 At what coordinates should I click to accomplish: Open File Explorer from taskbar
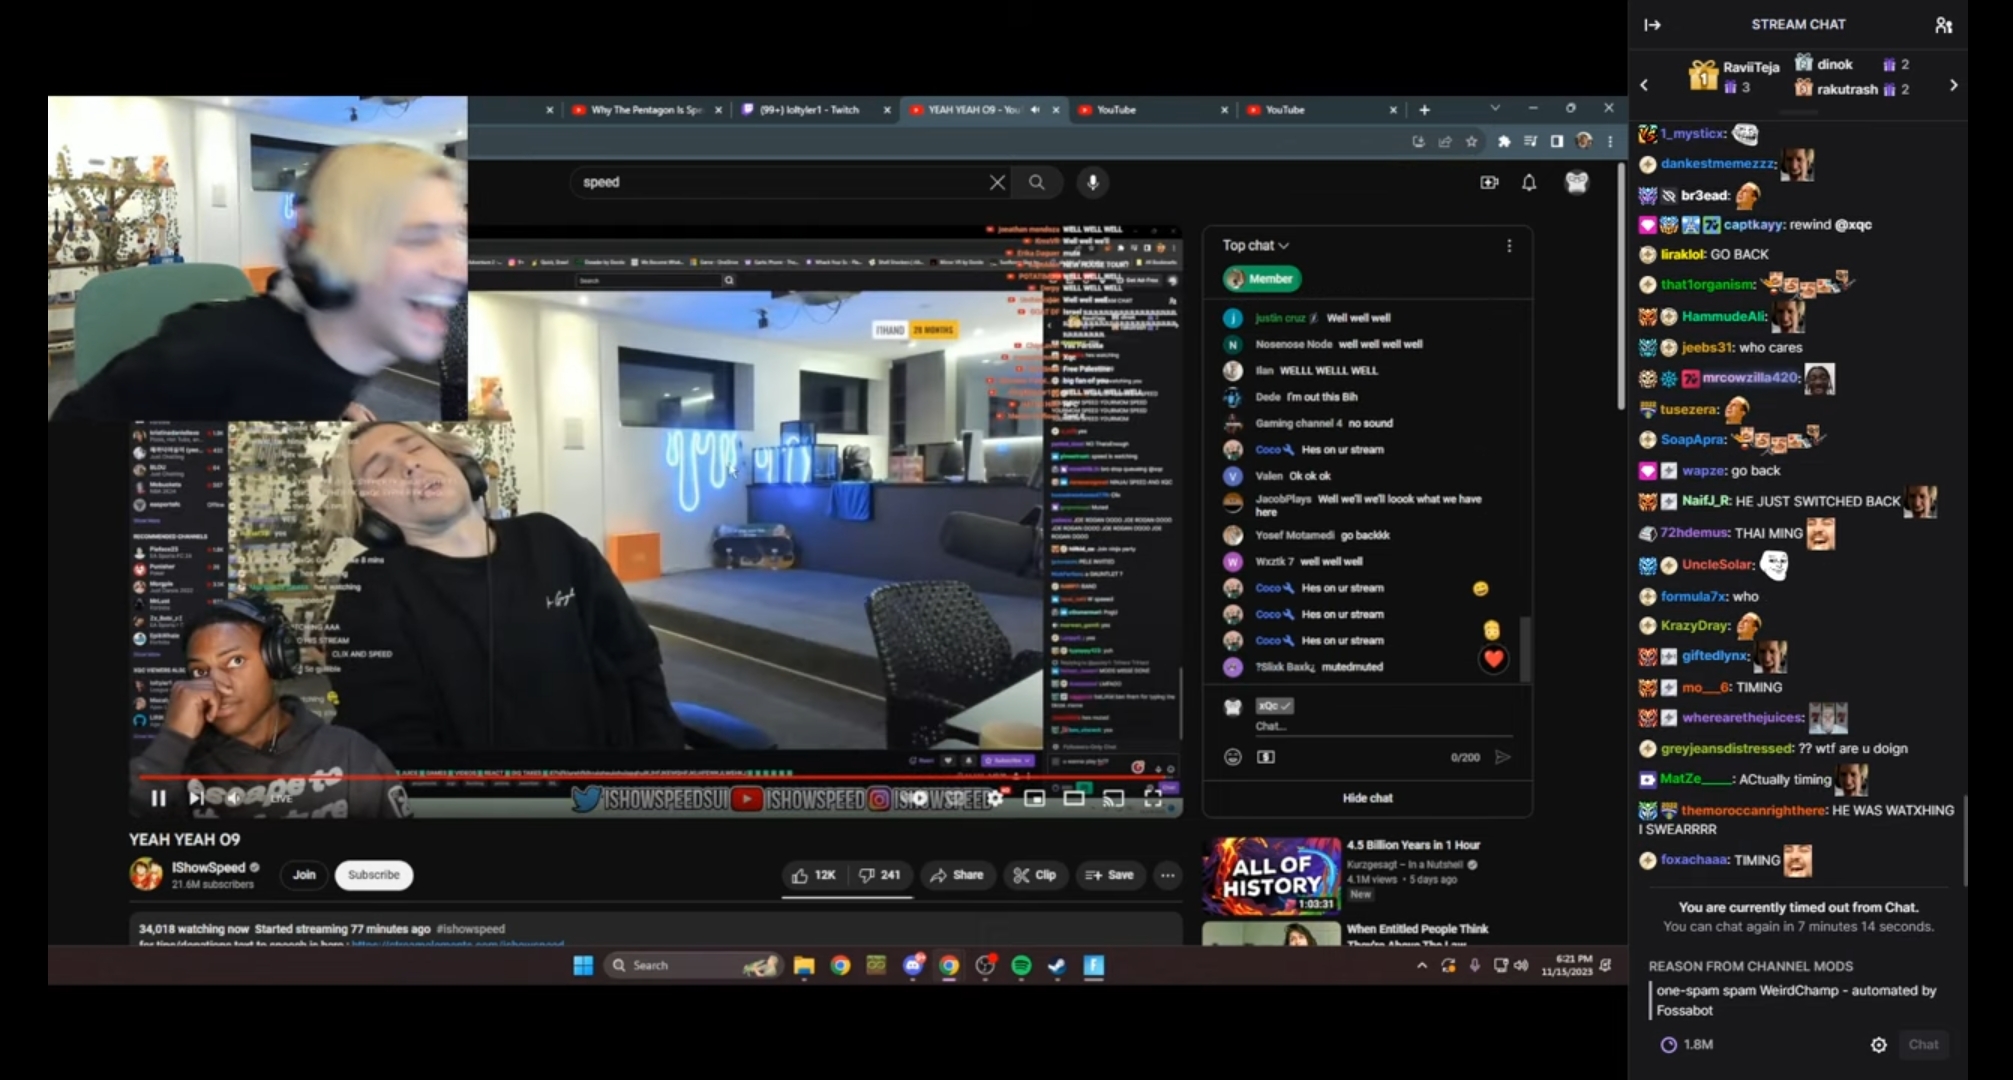[804, 965]
